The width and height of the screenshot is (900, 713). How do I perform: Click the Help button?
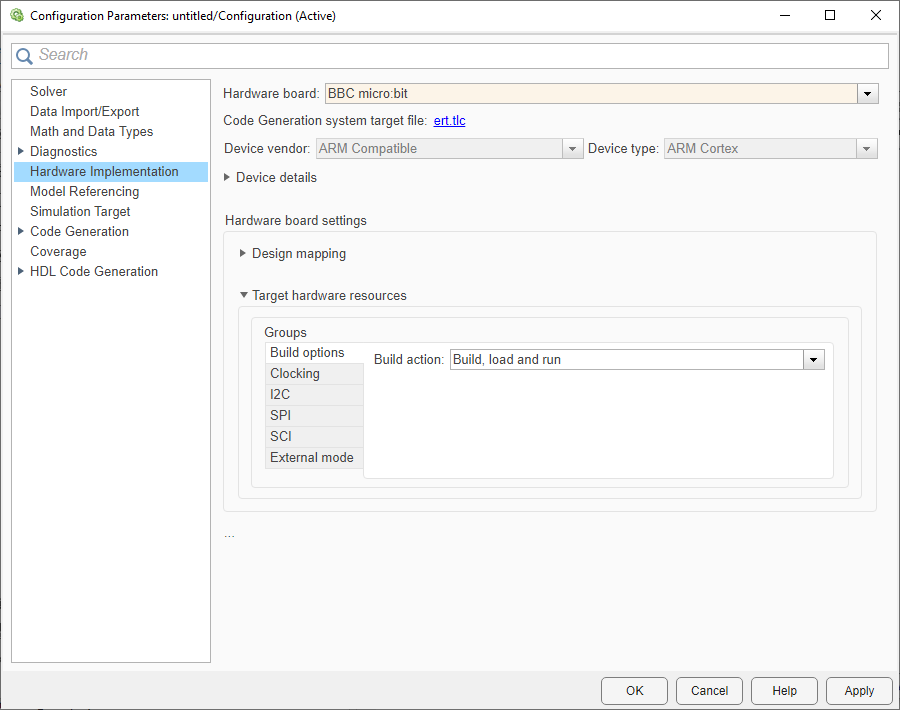784,690
